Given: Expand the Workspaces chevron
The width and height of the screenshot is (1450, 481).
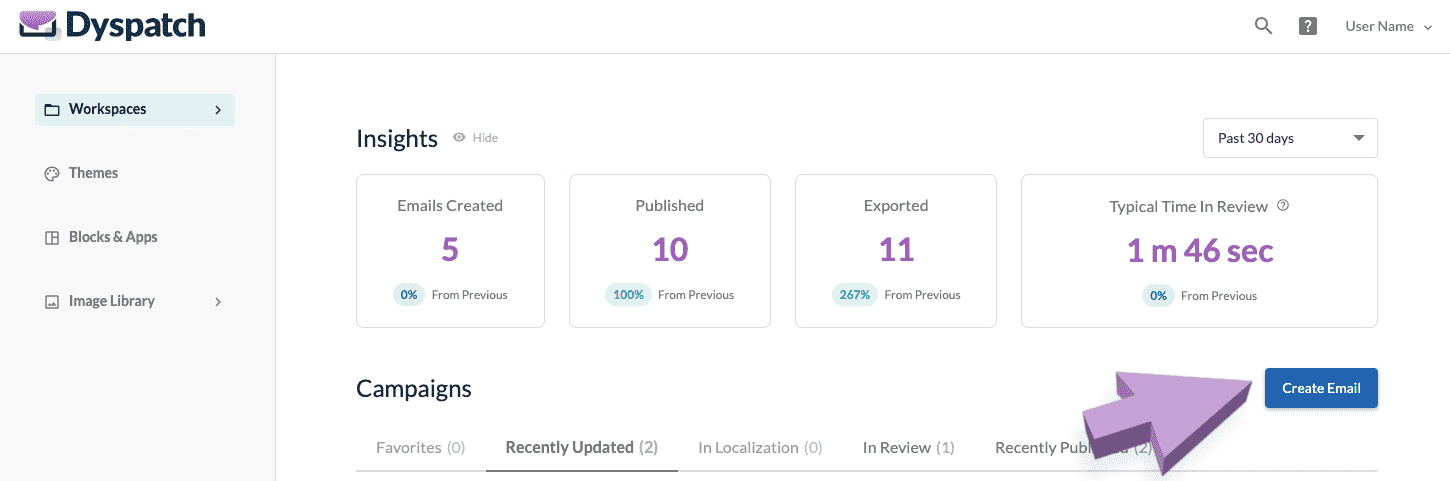Looking at the screenshot, I should pyautogui.click(x=218, y=110).
